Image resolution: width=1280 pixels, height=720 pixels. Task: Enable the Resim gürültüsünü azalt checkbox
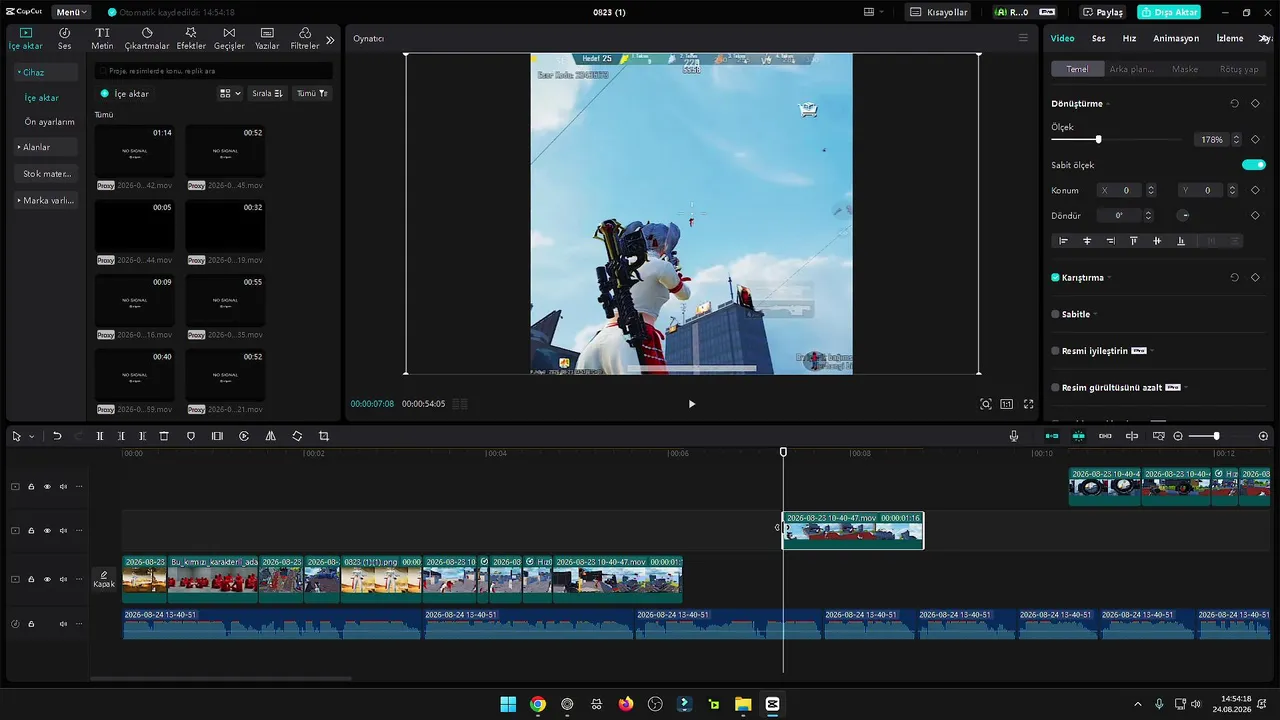coord(1055,387)
